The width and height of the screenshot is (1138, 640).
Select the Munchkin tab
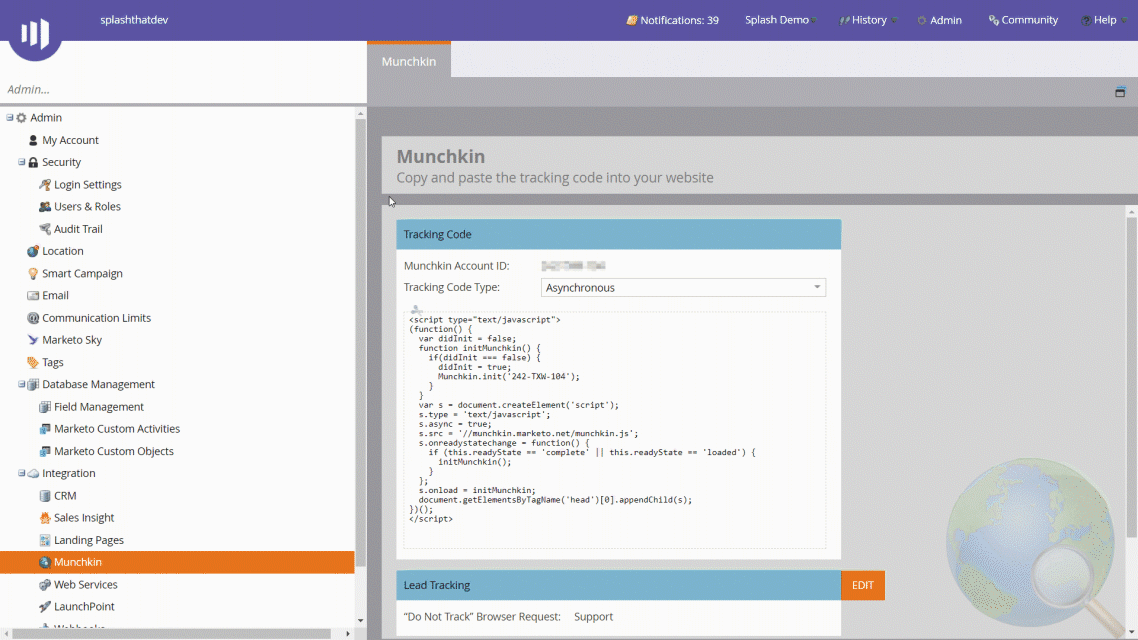tap(409, 61)
